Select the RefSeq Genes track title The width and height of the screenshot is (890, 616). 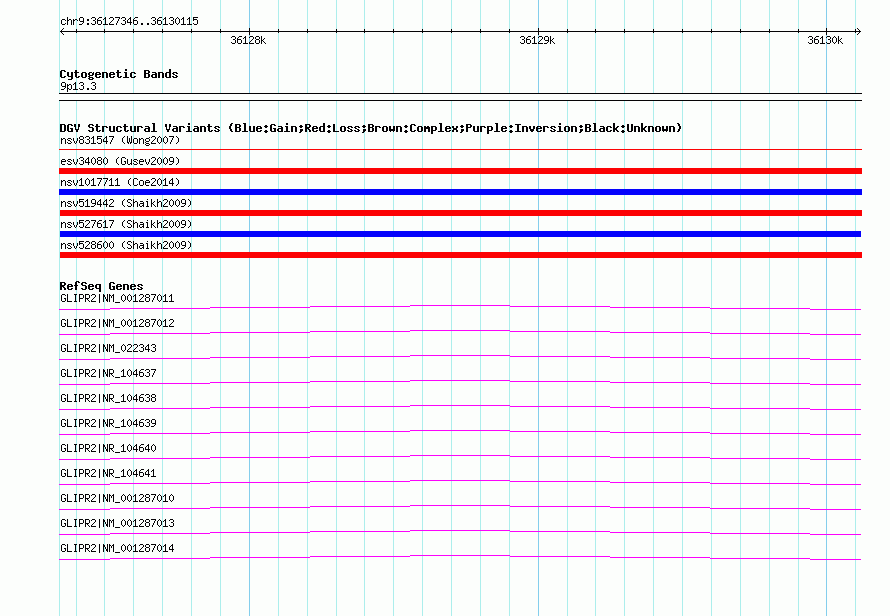tap(101, 286)
